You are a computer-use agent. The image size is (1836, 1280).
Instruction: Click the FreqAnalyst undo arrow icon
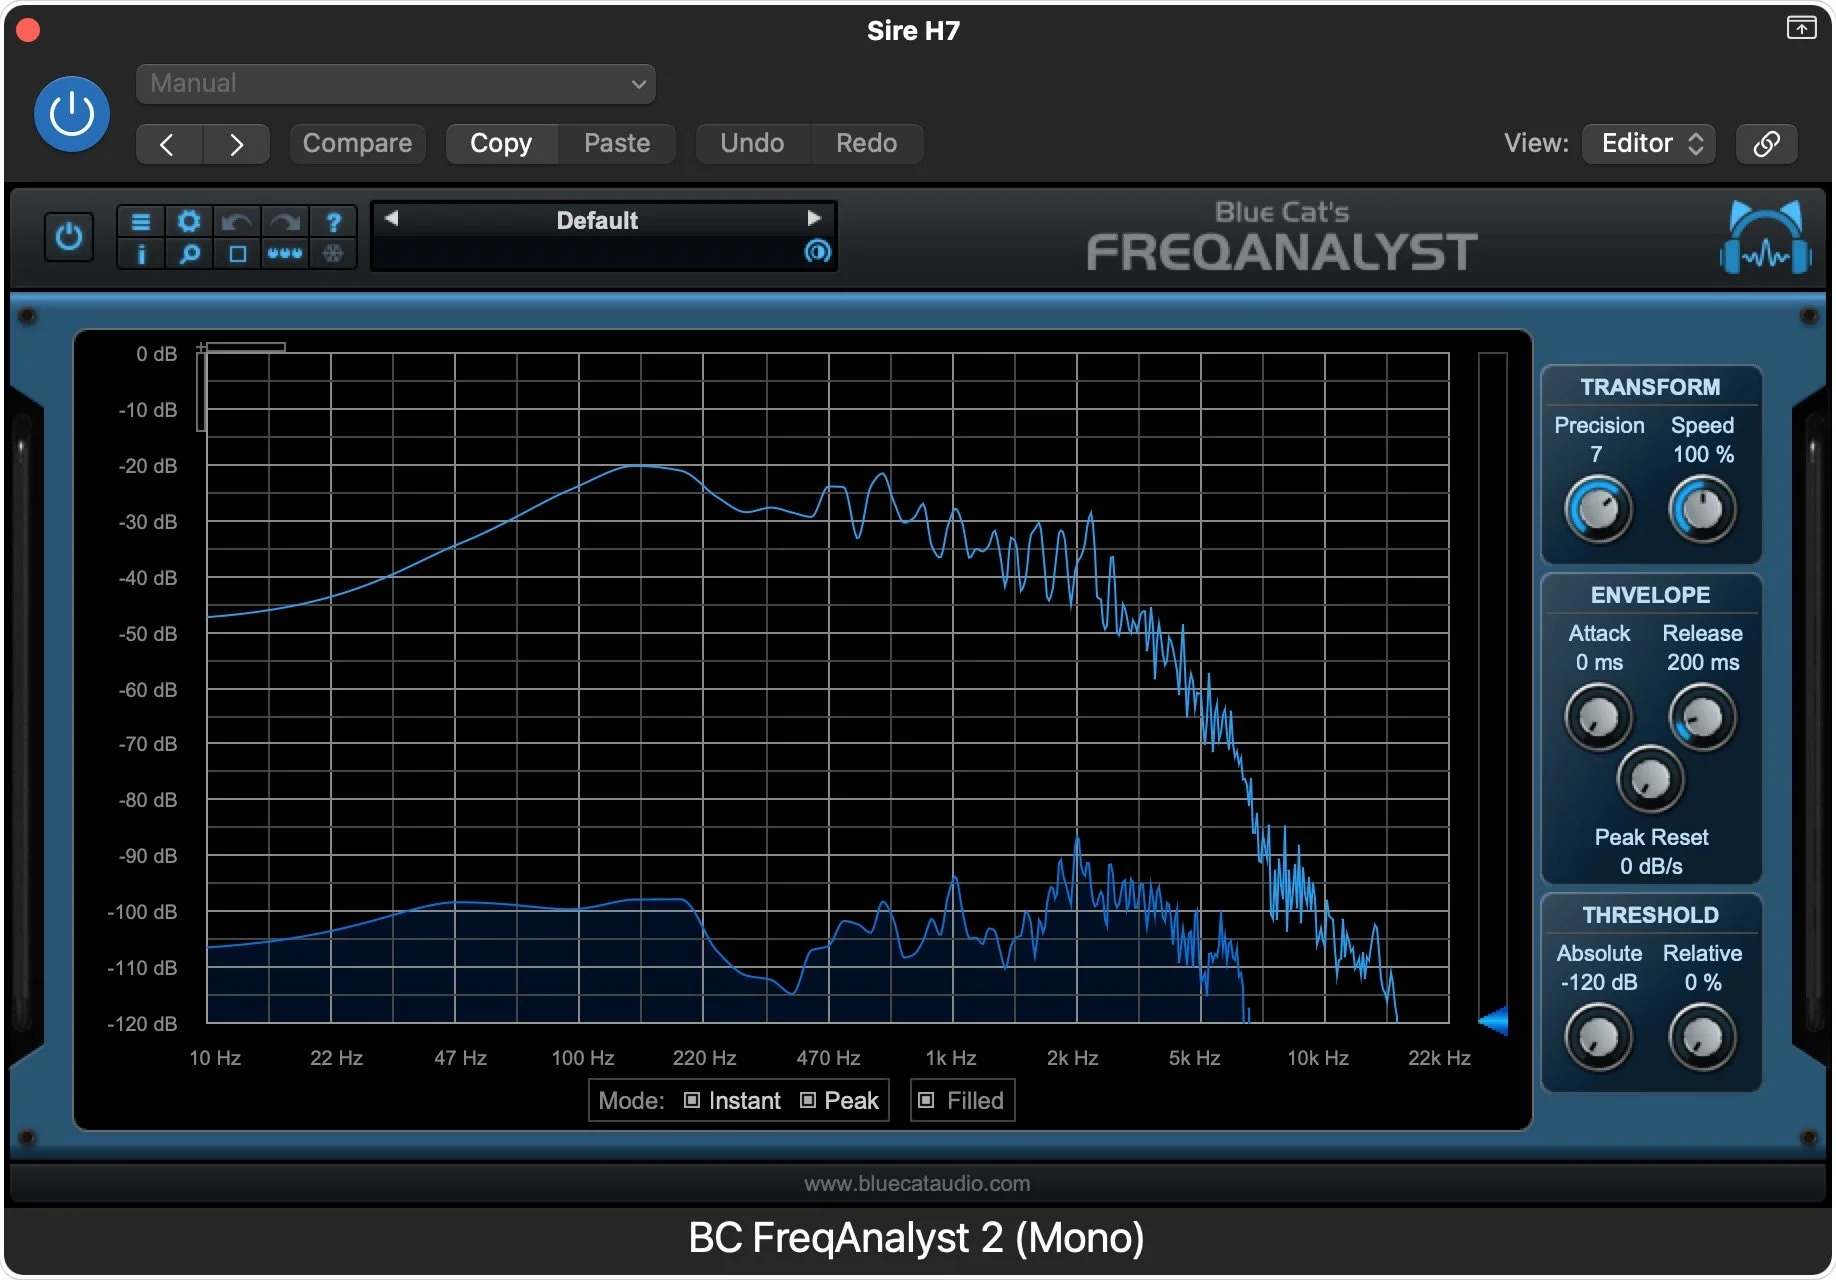pos(237,221)
